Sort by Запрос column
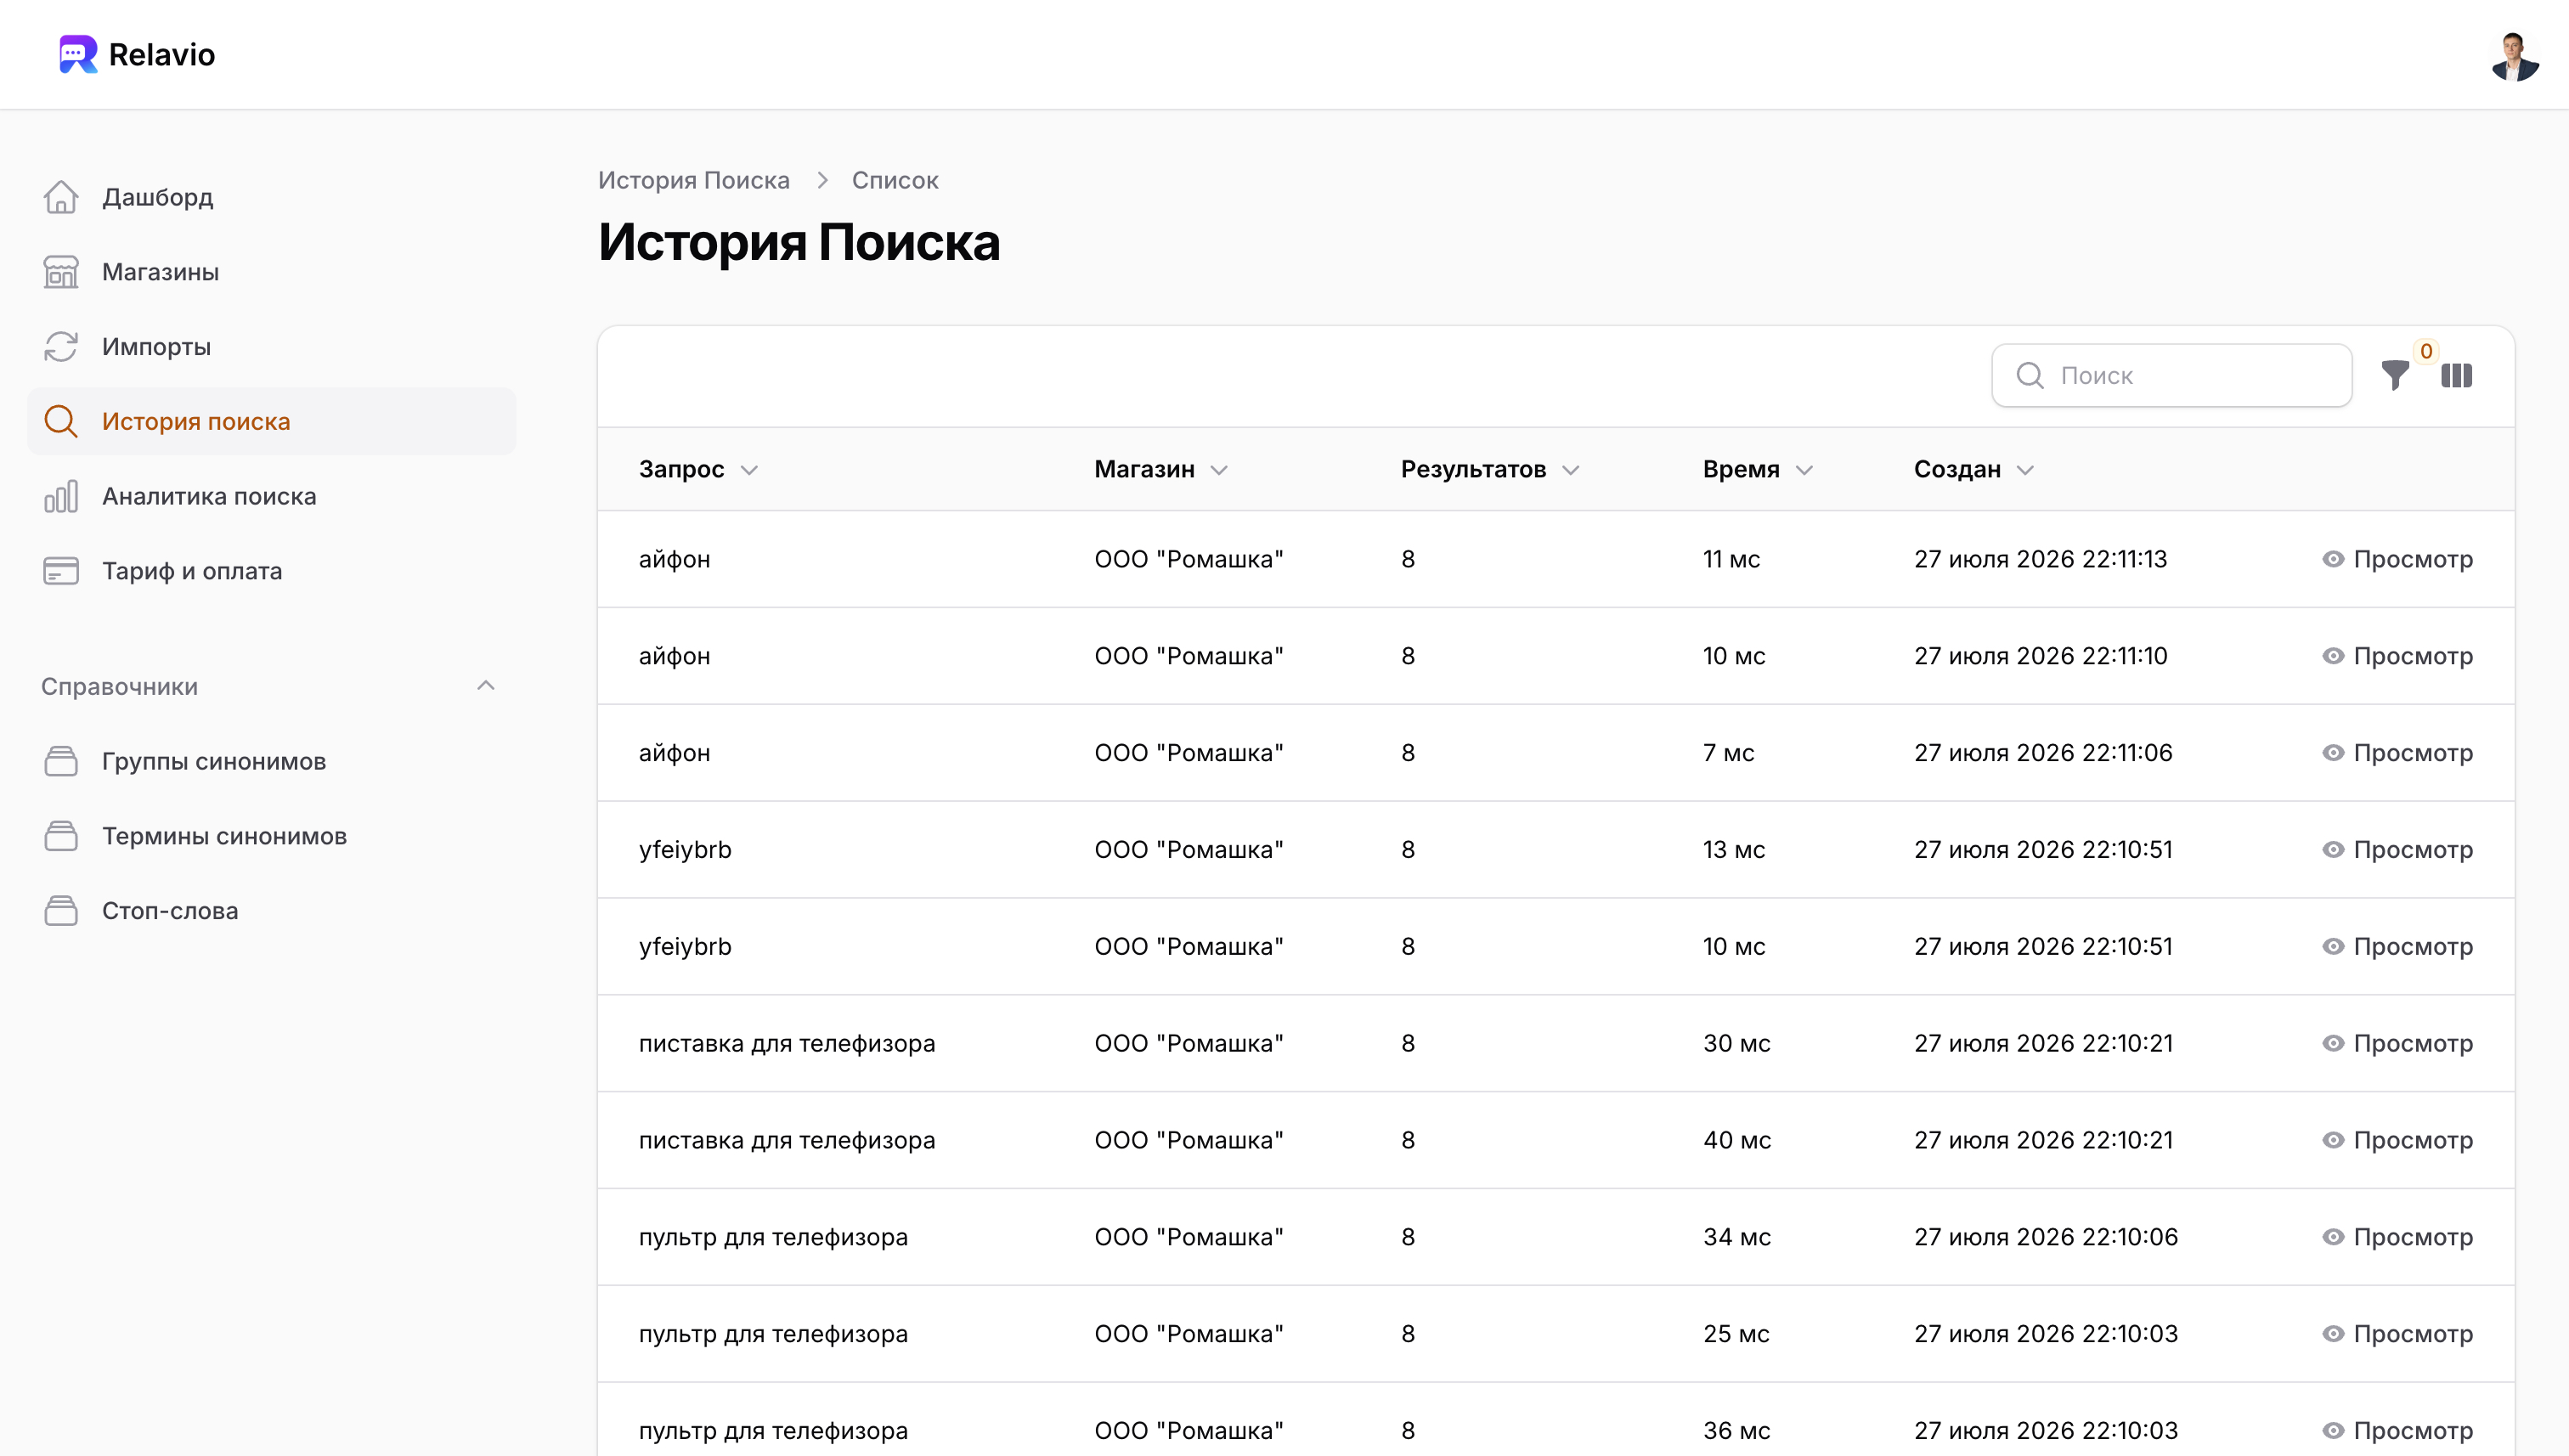The width and height of the screenshot is (2569, 1456). click(x=699, y=469)
